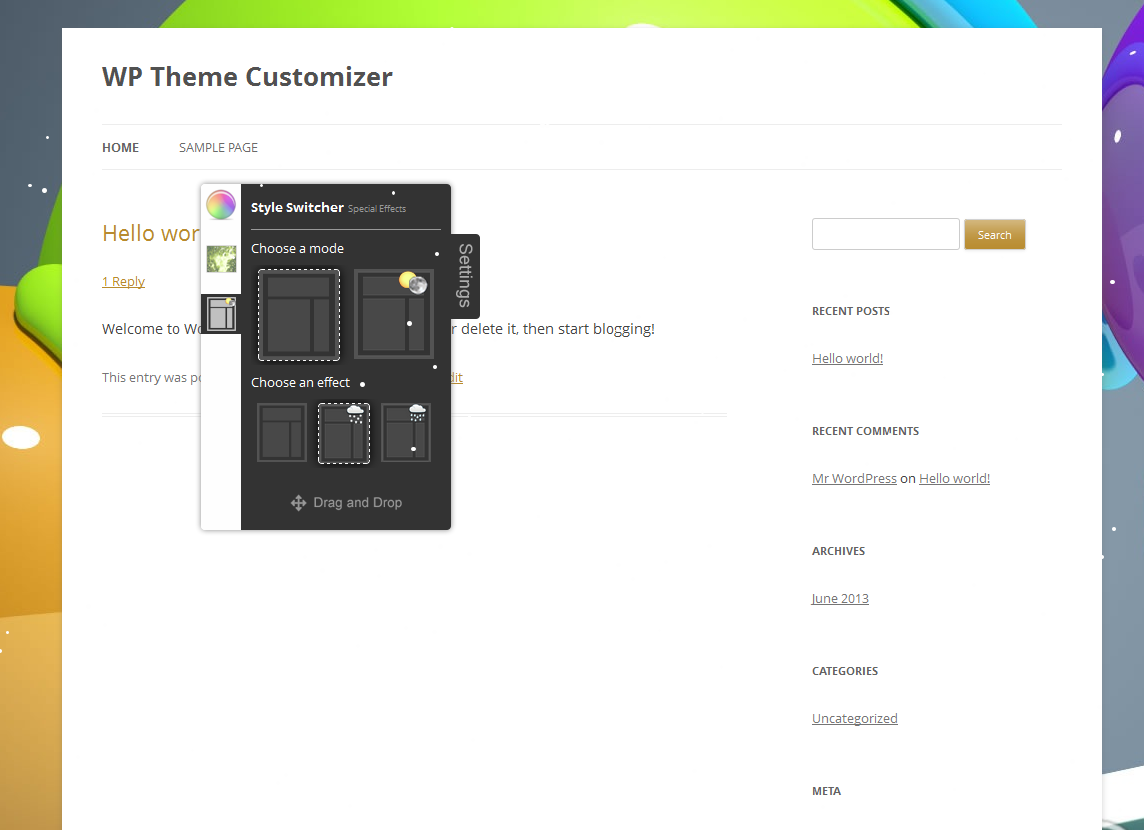Viewport: 1144px width, 830px height.
Task: Open Hello world! in Recent Comments
Action: click(x=954, y=478)
